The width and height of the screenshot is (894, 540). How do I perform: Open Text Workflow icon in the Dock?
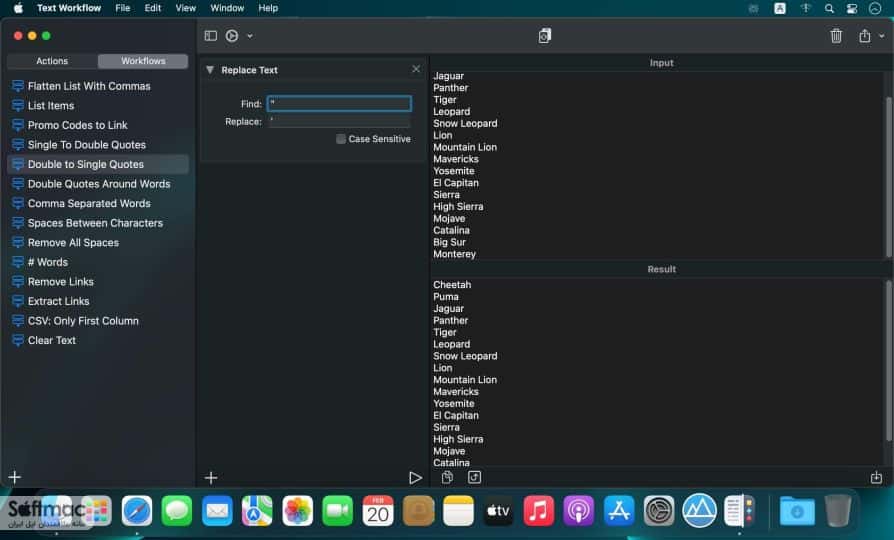click(739, 510)
